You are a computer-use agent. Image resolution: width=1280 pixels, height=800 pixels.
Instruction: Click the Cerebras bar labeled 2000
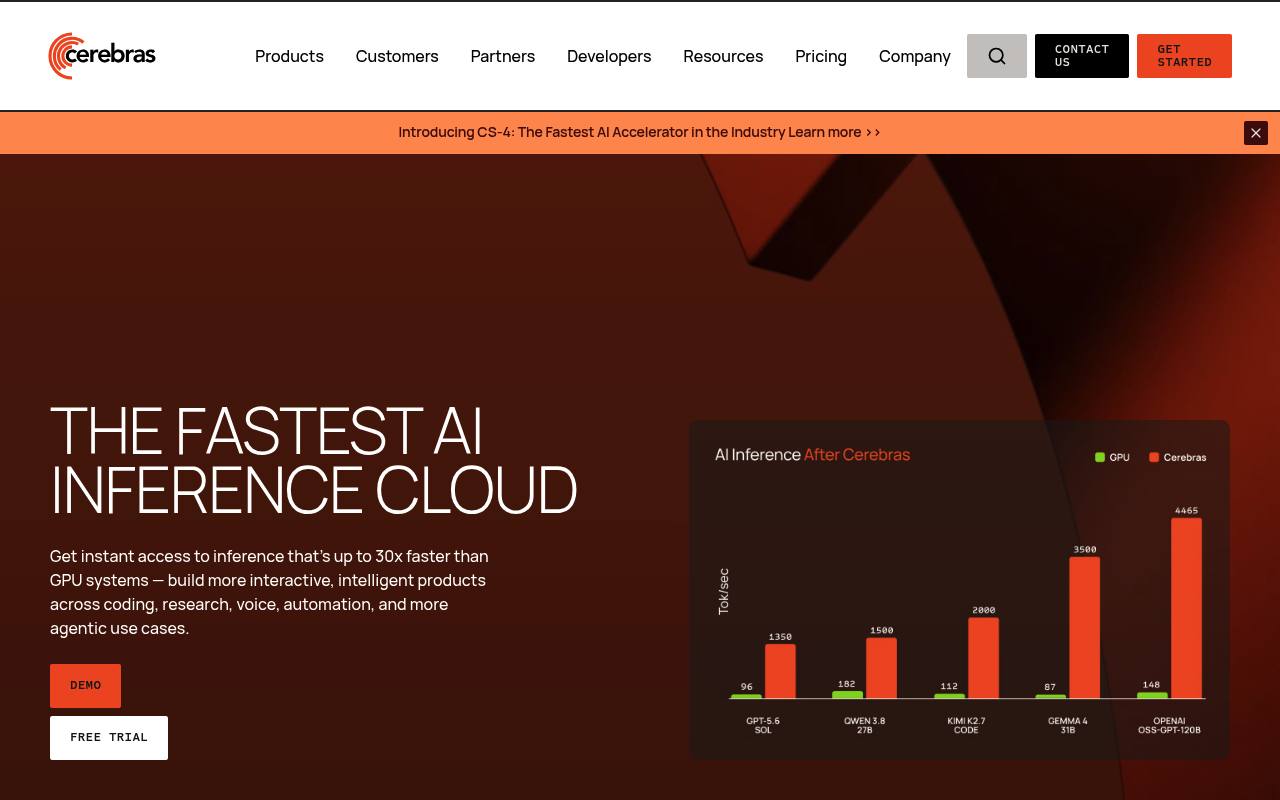[983, 658]
